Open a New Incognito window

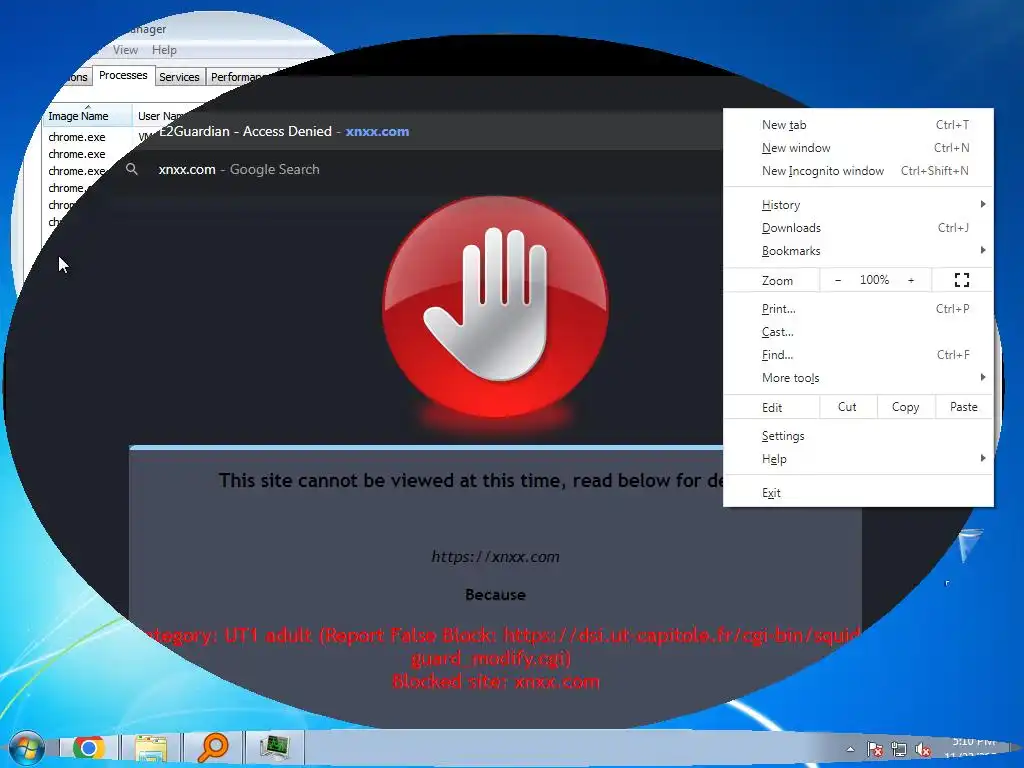(x=858, y=170)
